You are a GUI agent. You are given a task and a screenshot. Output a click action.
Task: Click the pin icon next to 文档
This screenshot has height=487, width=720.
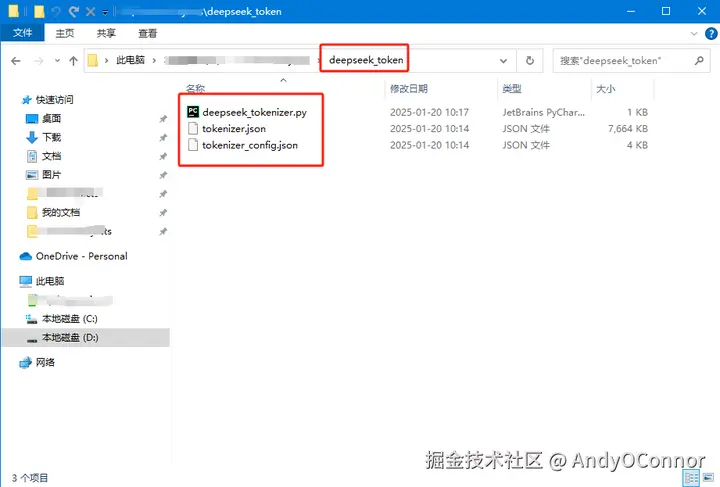163,157
